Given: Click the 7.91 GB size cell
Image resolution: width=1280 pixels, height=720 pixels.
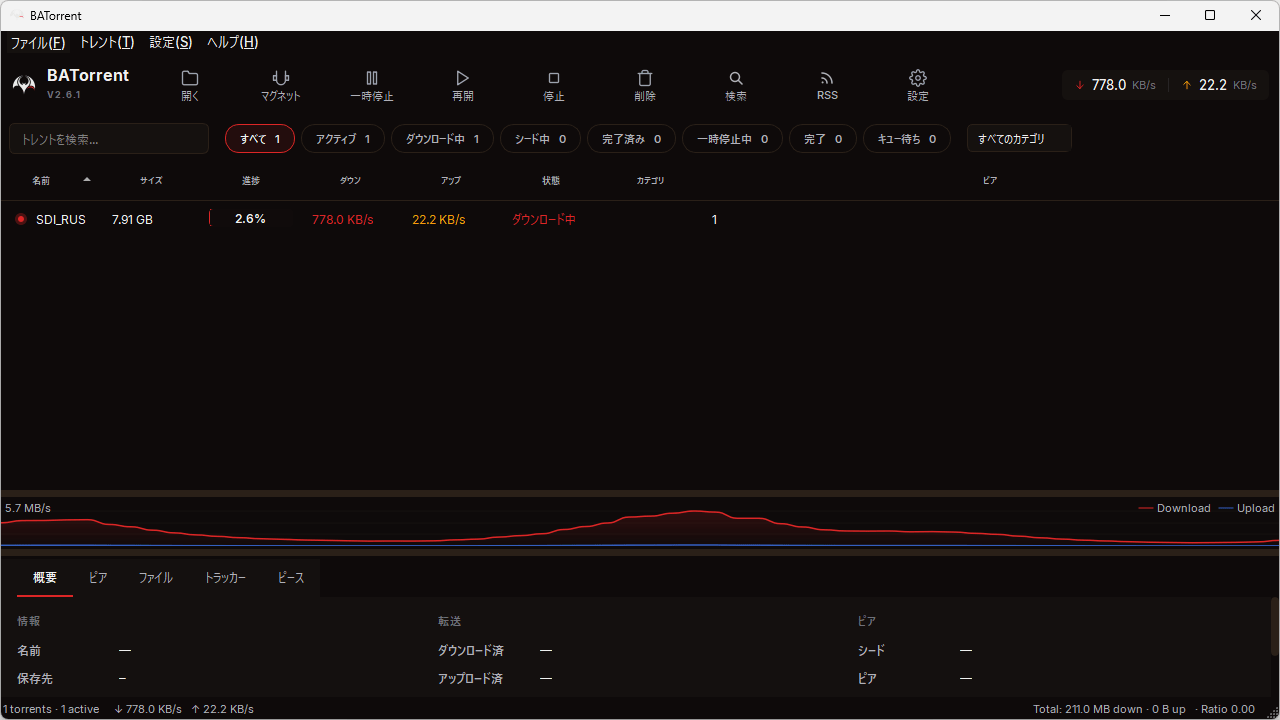Looking at the screenshot, I should (x=132, y=219).
